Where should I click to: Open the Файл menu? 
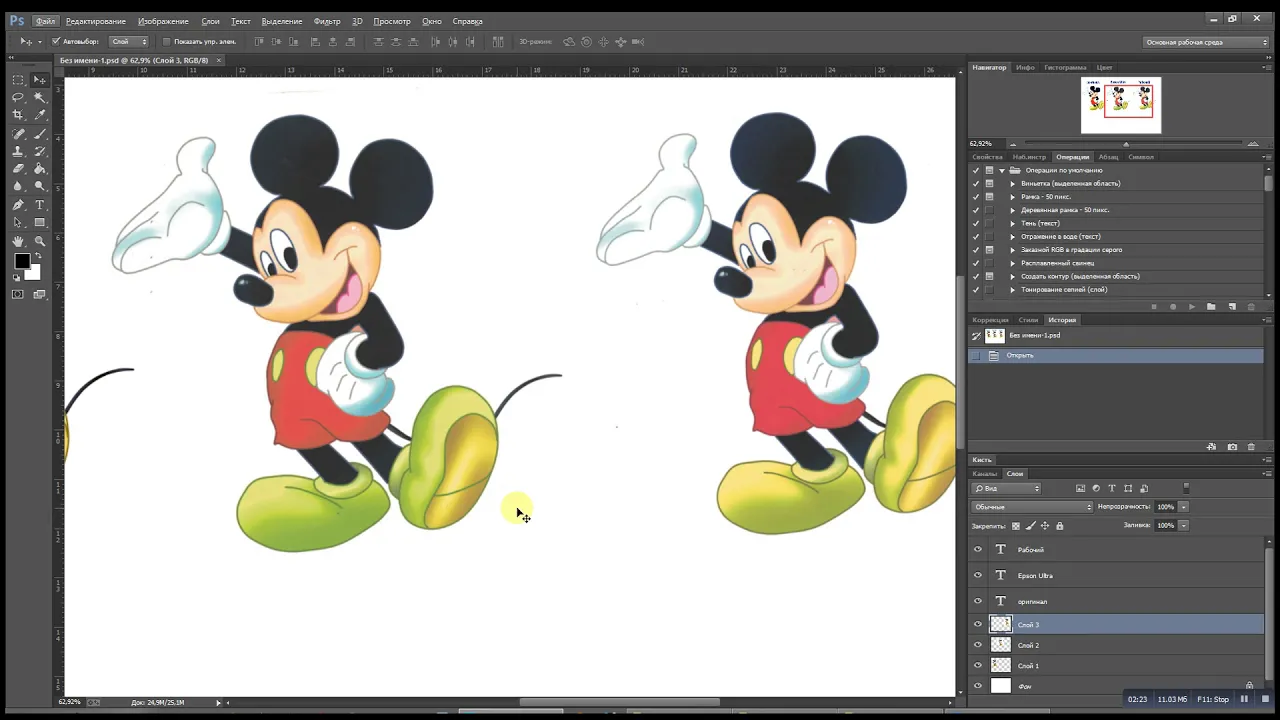45,21
